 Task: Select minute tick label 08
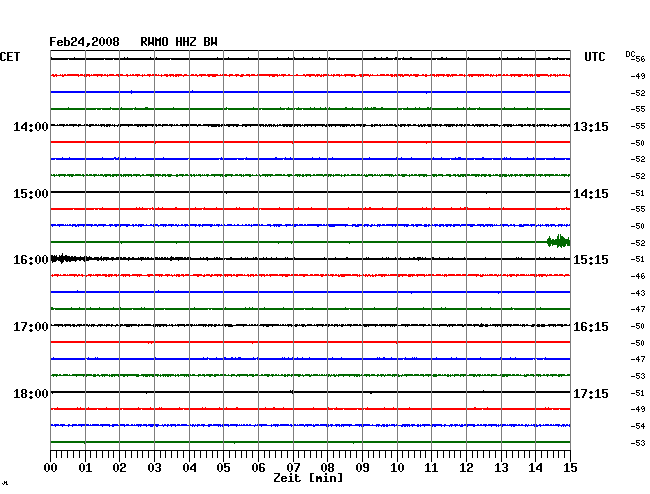[x=327, y=467]
